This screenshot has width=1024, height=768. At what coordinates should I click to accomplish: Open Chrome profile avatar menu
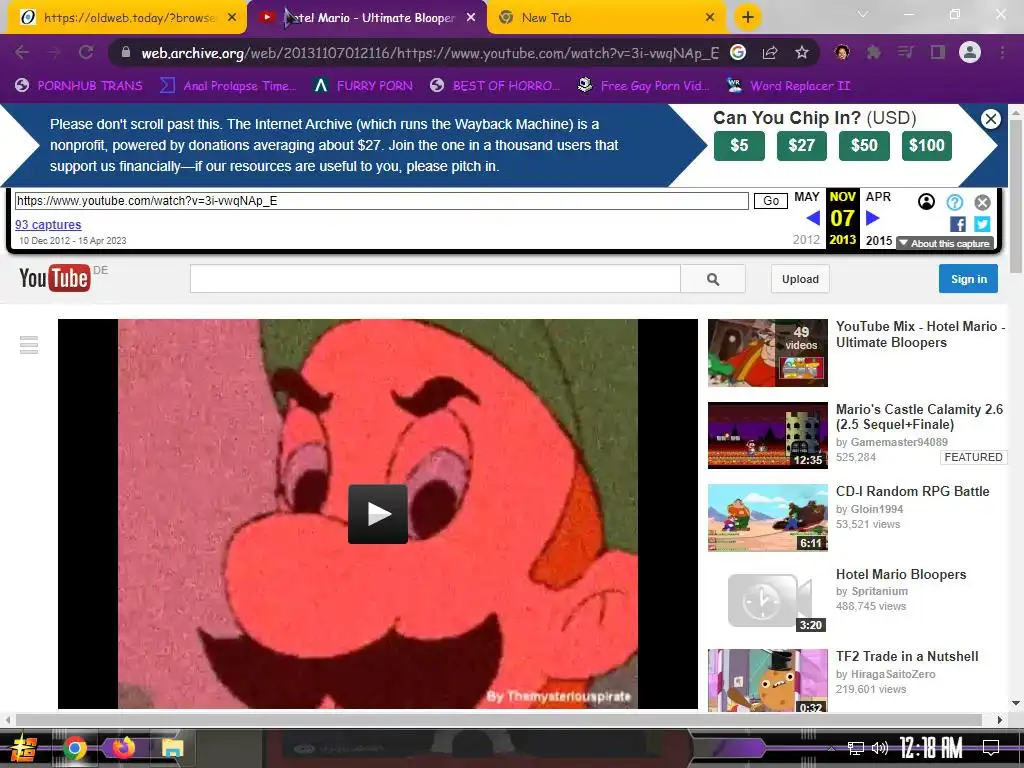(x=970, y=52)
